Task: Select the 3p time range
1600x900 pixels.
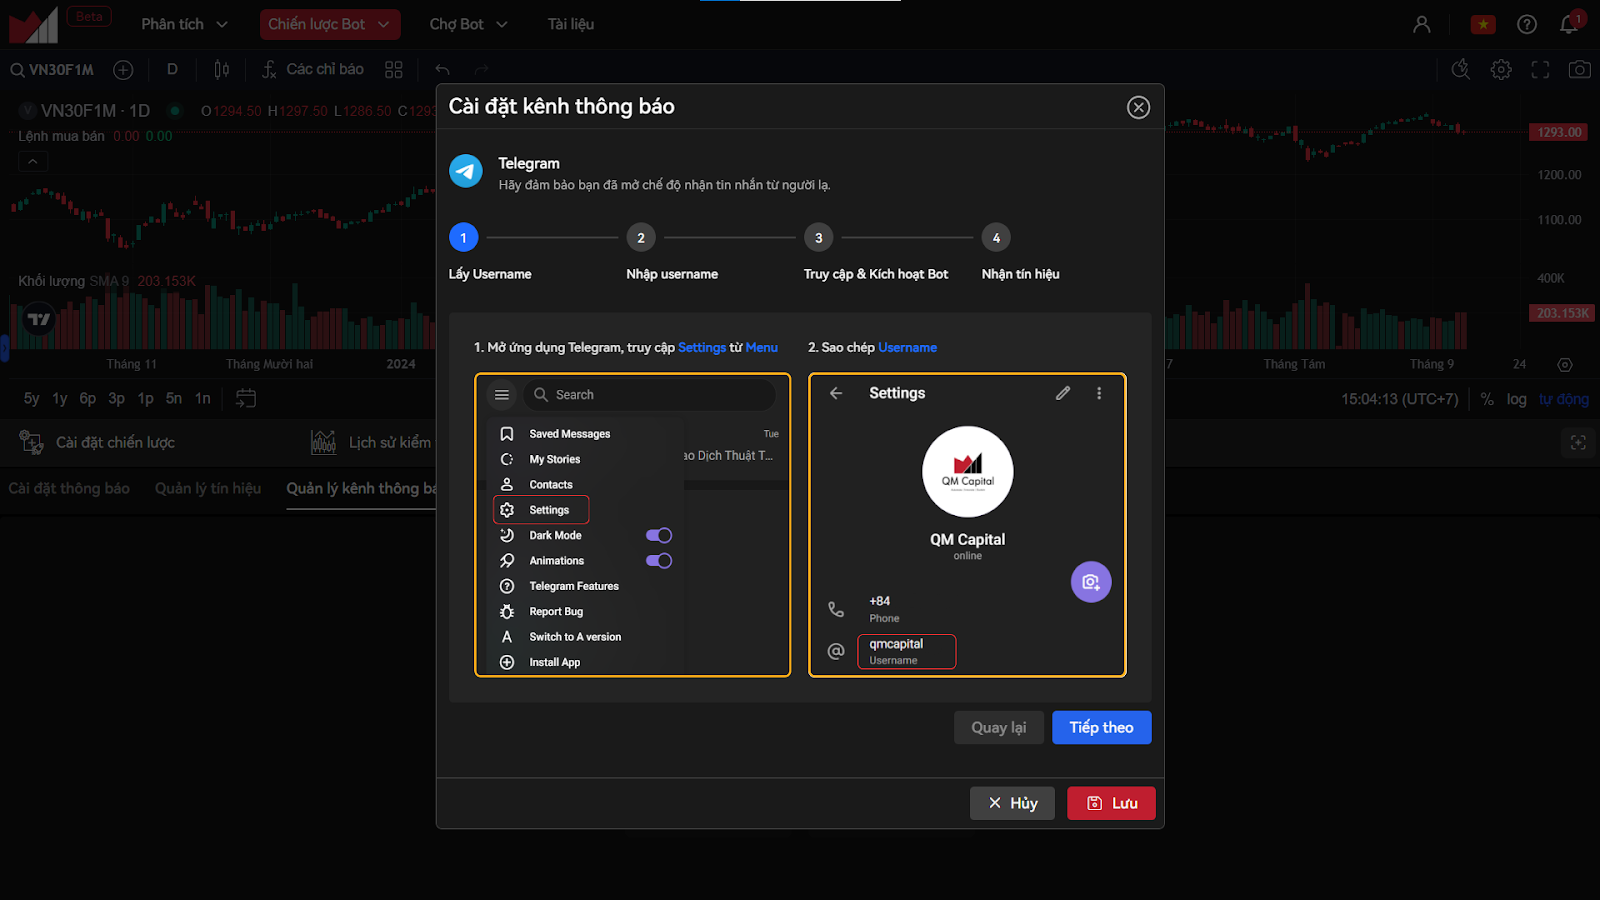Action: (x=117, y=398)
